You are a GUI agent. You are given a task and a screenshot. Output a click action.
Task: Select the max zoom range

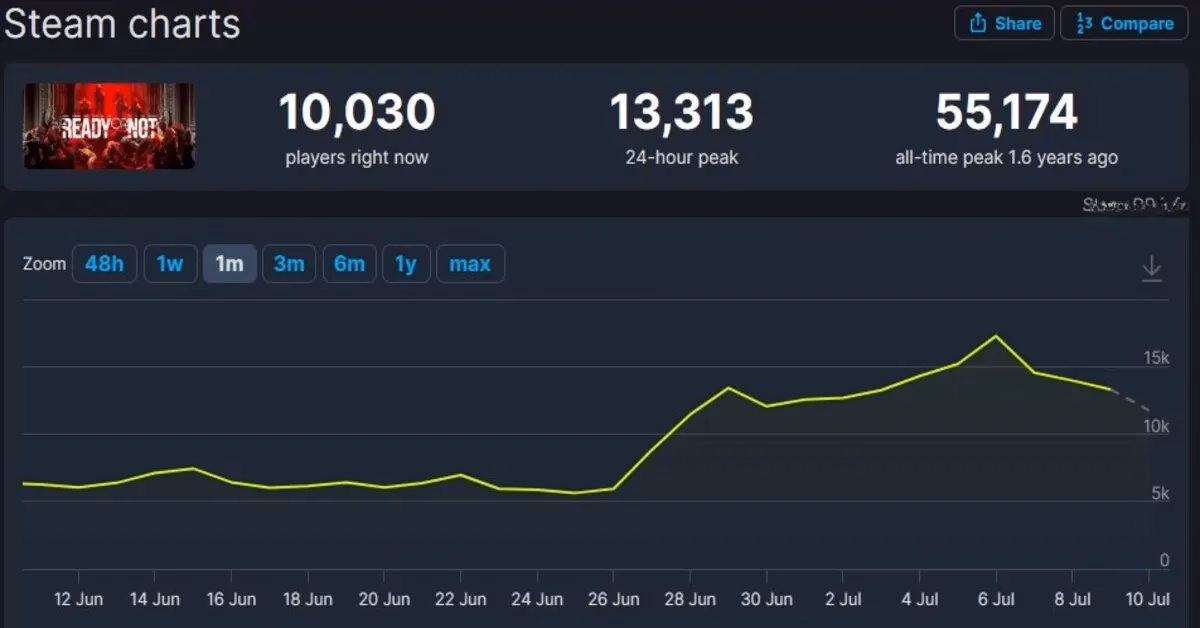[470, 263]
